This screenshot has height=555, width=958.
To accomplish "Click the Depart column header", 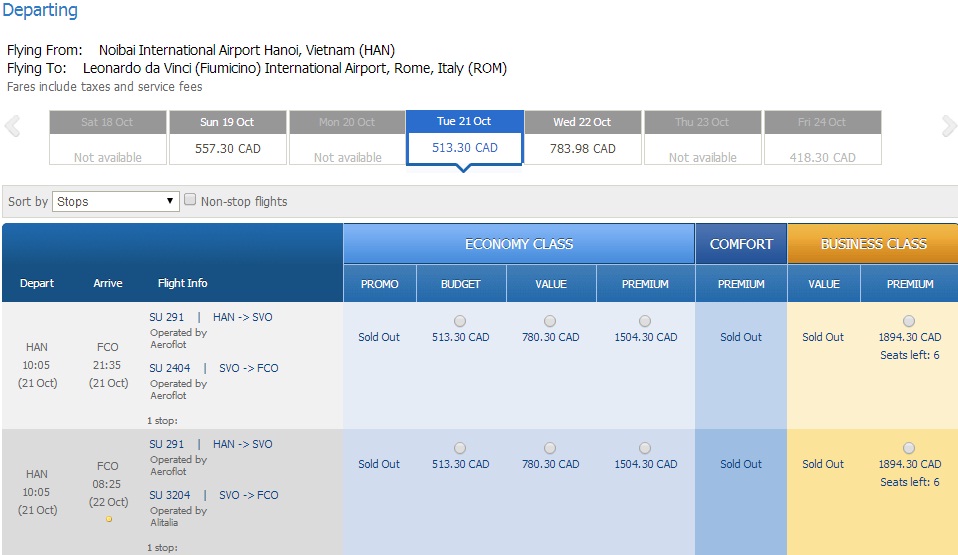I will [37, 283].
